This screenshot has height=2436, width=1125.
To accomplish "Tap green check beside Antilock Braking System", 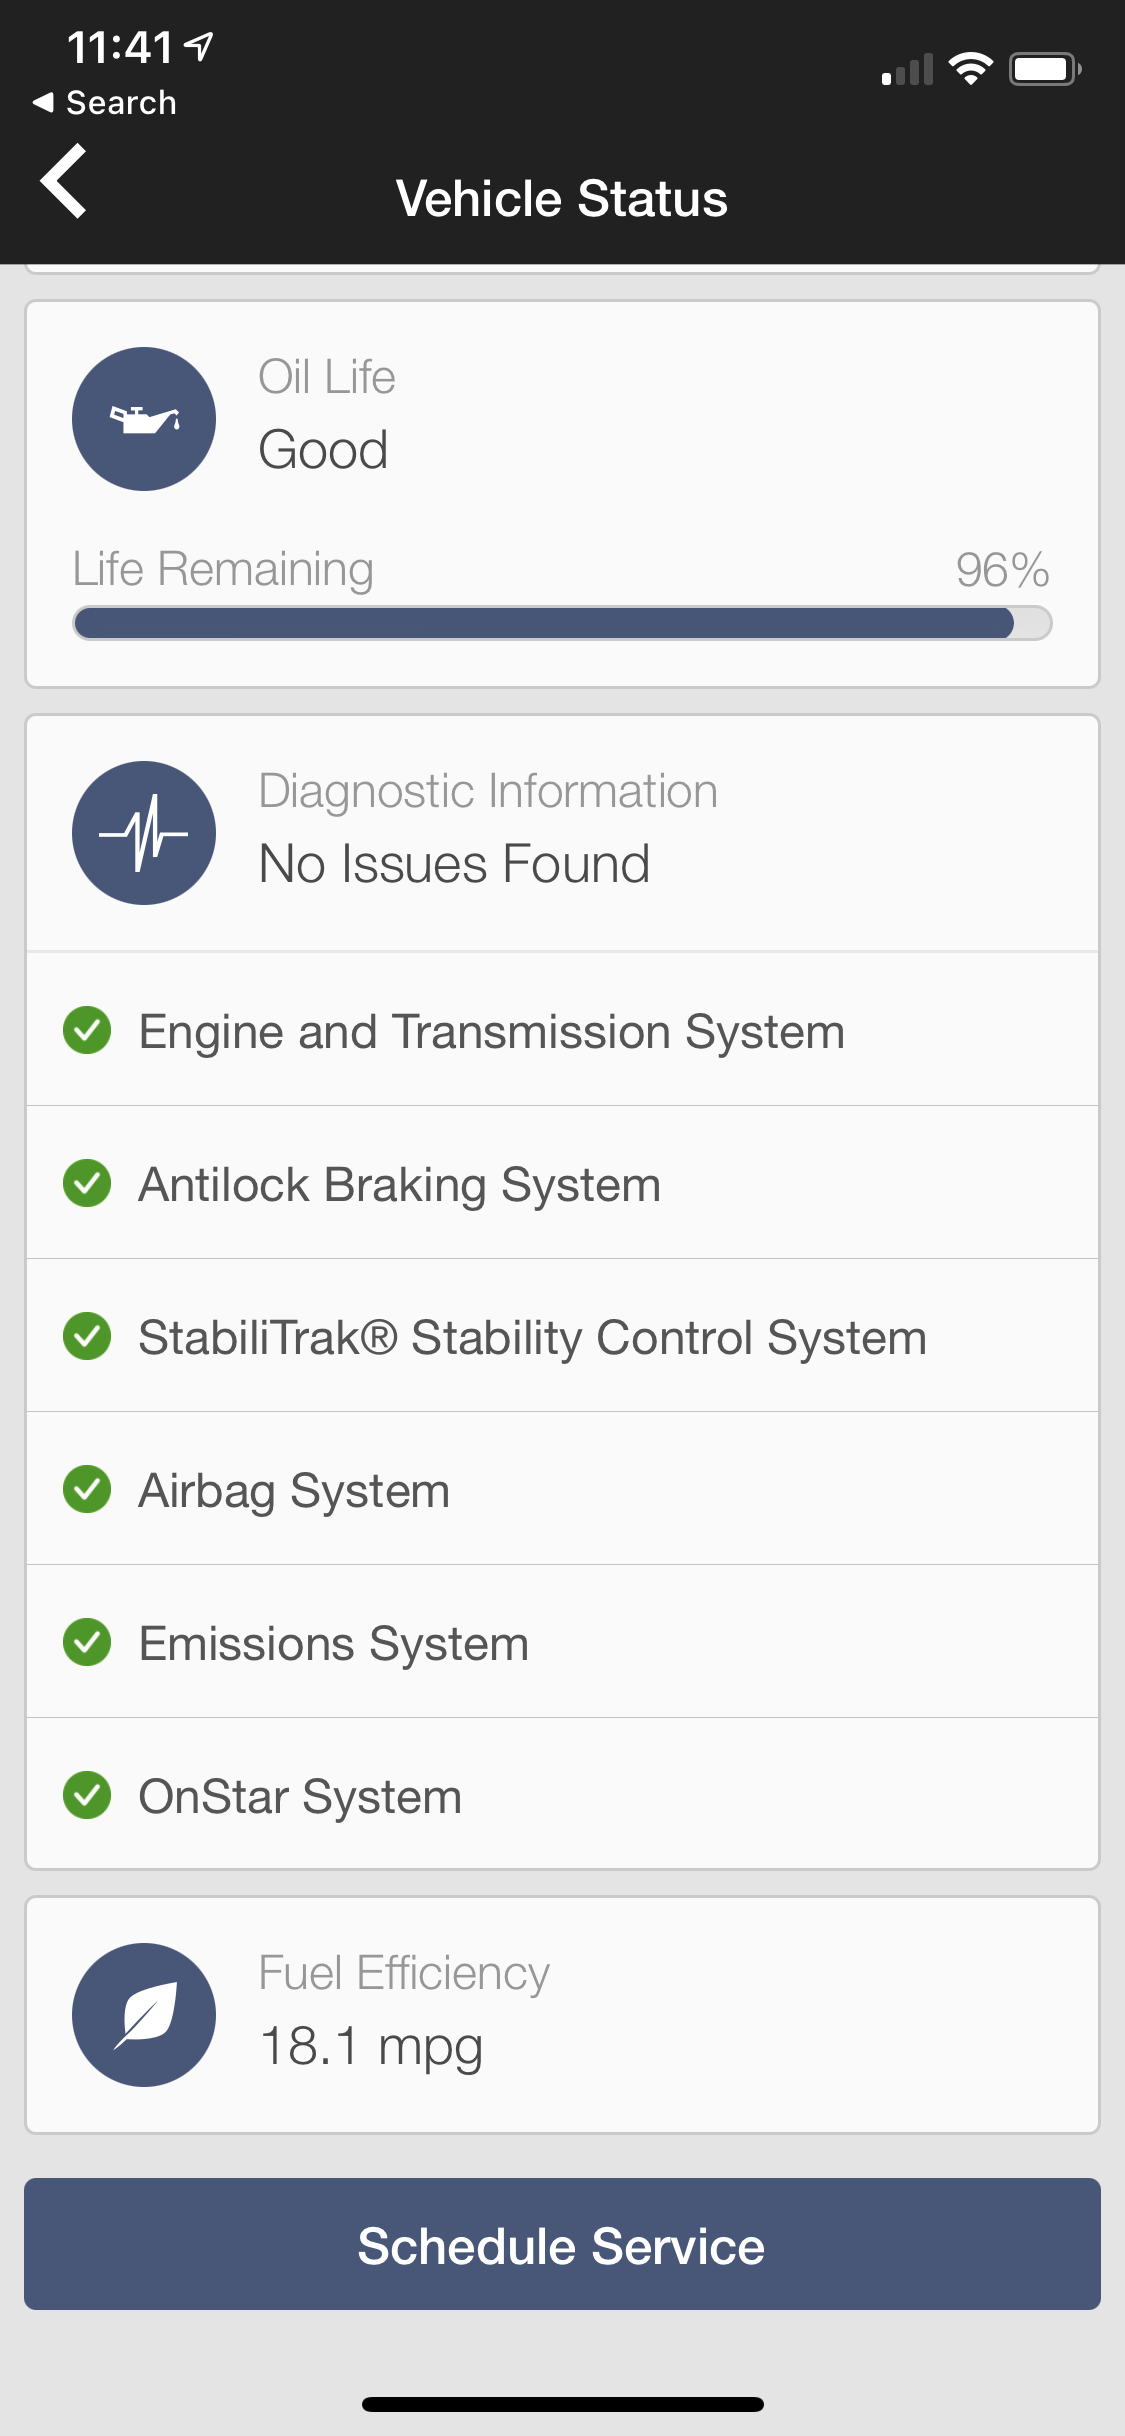I will 87,1183.
